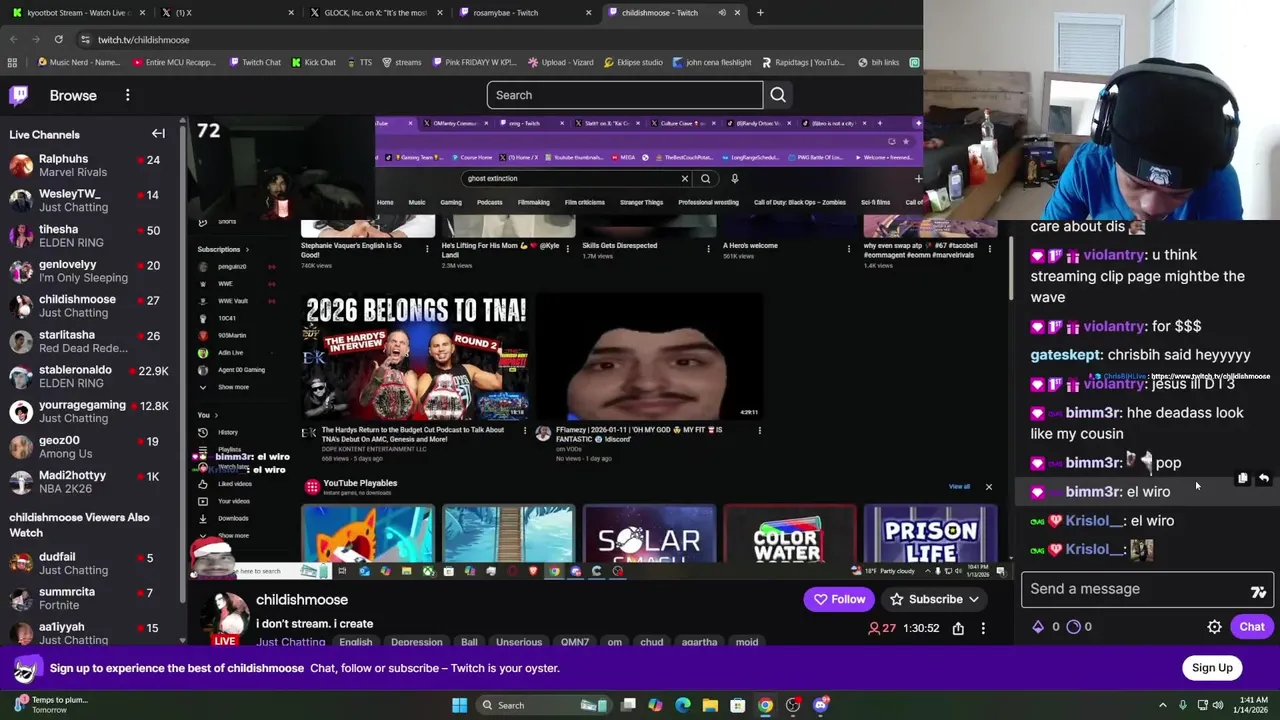Image resolution: width=1280 pixels, height=720 pixels.
Task: Switch to the (1) X browser tab
Action: pos(228,13)
